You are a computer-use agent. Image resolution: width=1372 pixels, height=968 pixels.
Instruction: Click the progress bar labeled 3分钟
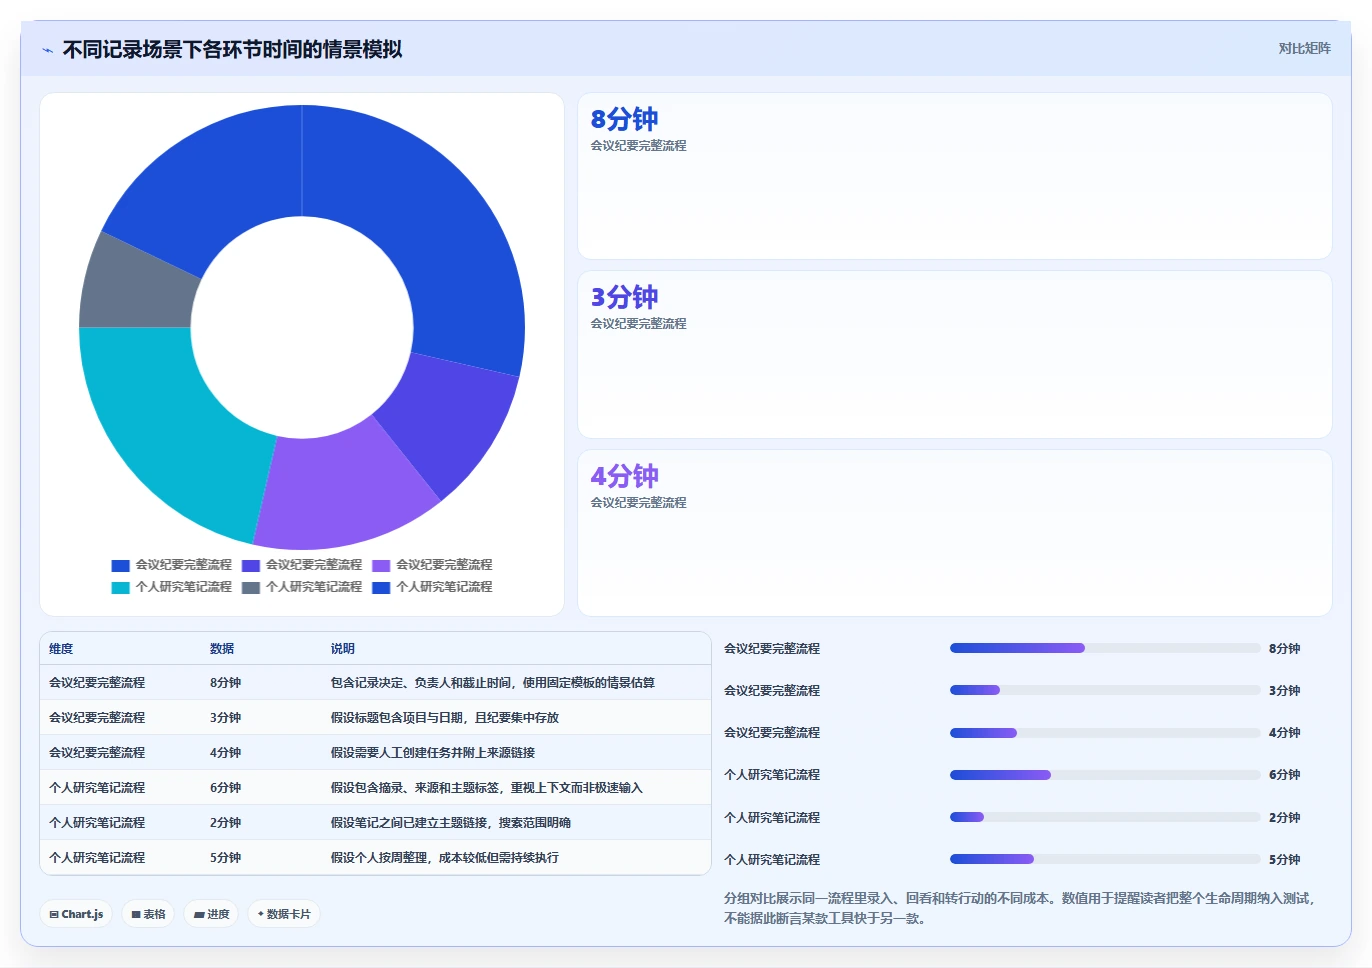pos(1105,690)
